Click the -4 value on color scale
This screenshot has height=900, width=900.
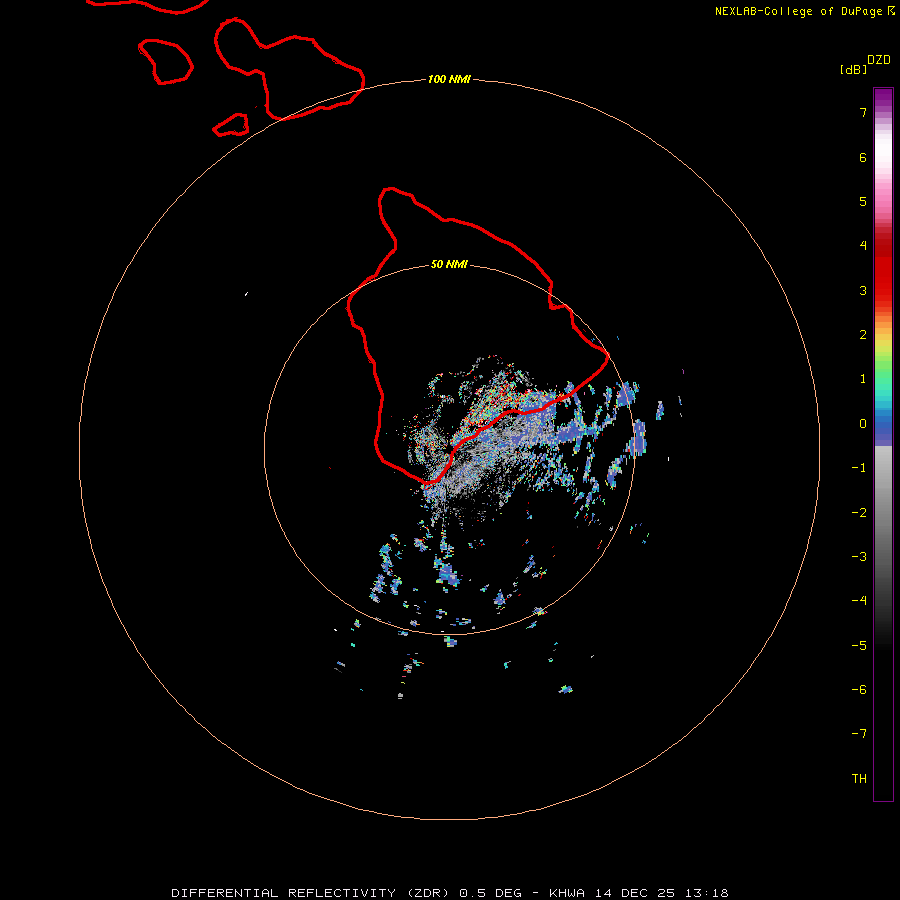click(859, 601)
